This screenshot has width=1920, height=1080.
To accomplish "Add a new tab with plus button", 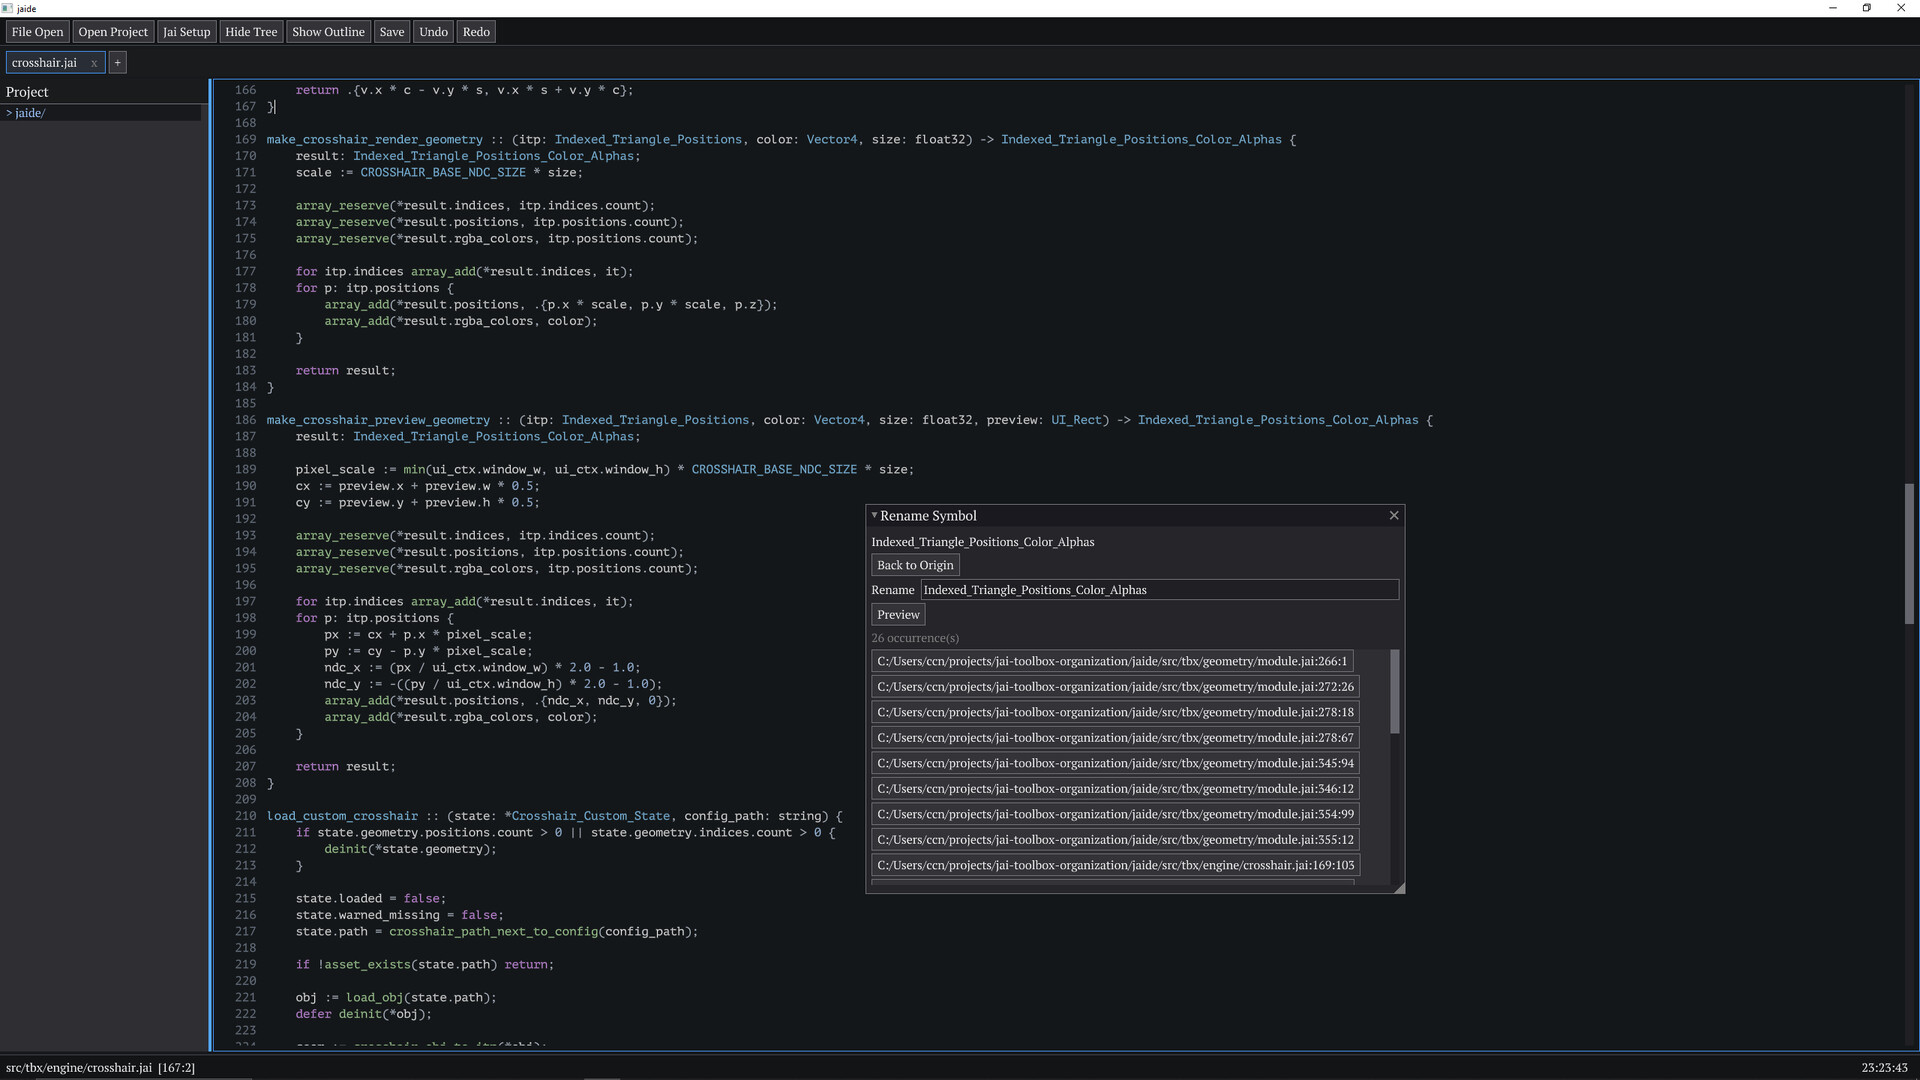I will tap(117, 63).
